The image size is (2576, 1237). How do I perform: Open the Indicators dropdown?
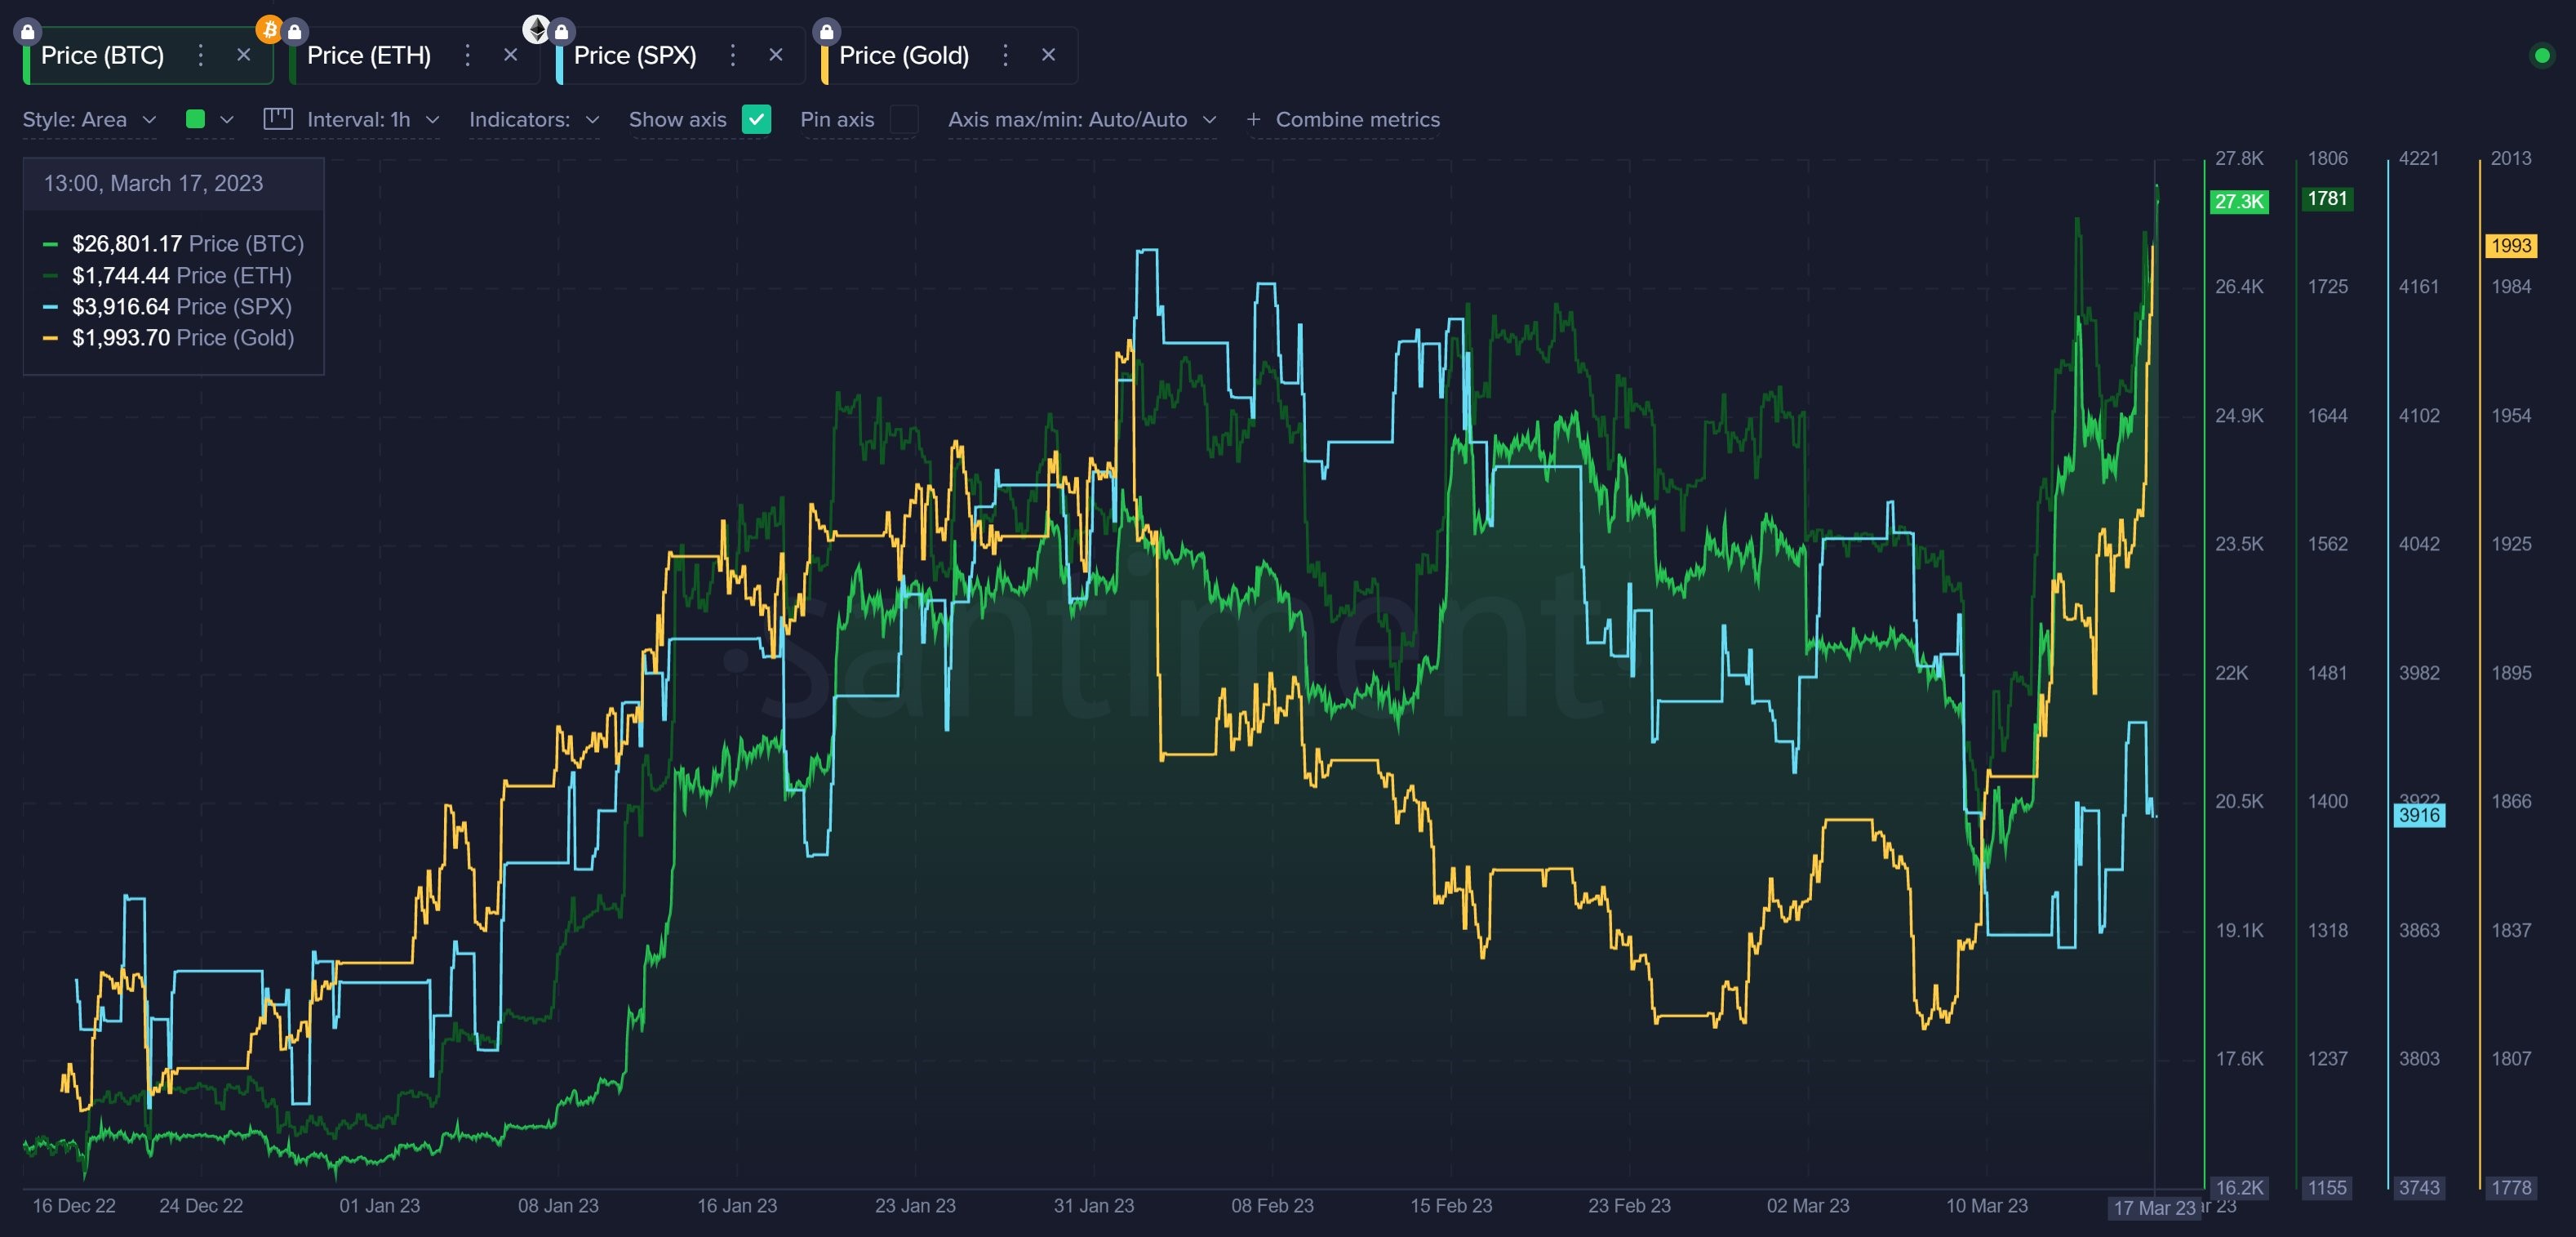tap(535, 119)
